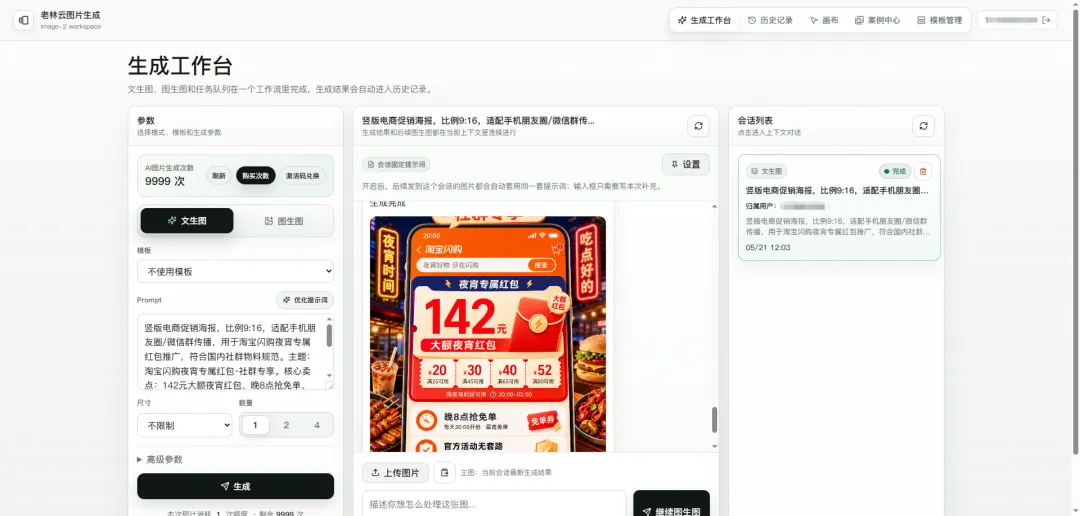Select quantity 2
This screenshot has width=1080, height=516.
pos(286,426)
